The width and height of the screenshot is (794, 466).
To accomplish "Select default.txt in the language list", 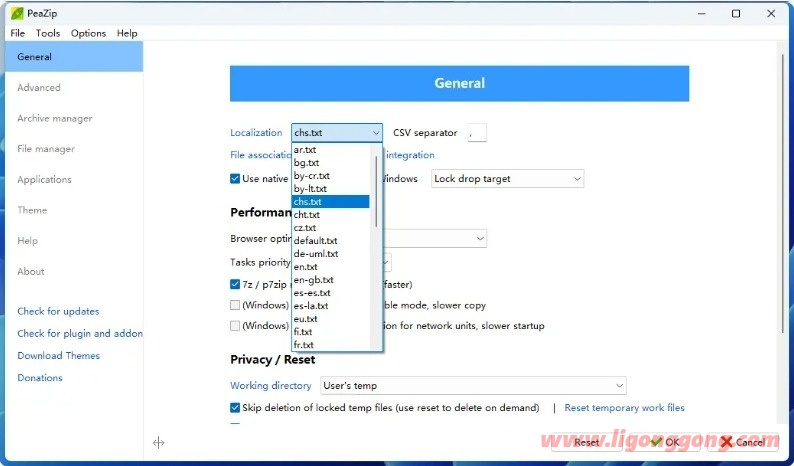I will [x=331, y=241].
